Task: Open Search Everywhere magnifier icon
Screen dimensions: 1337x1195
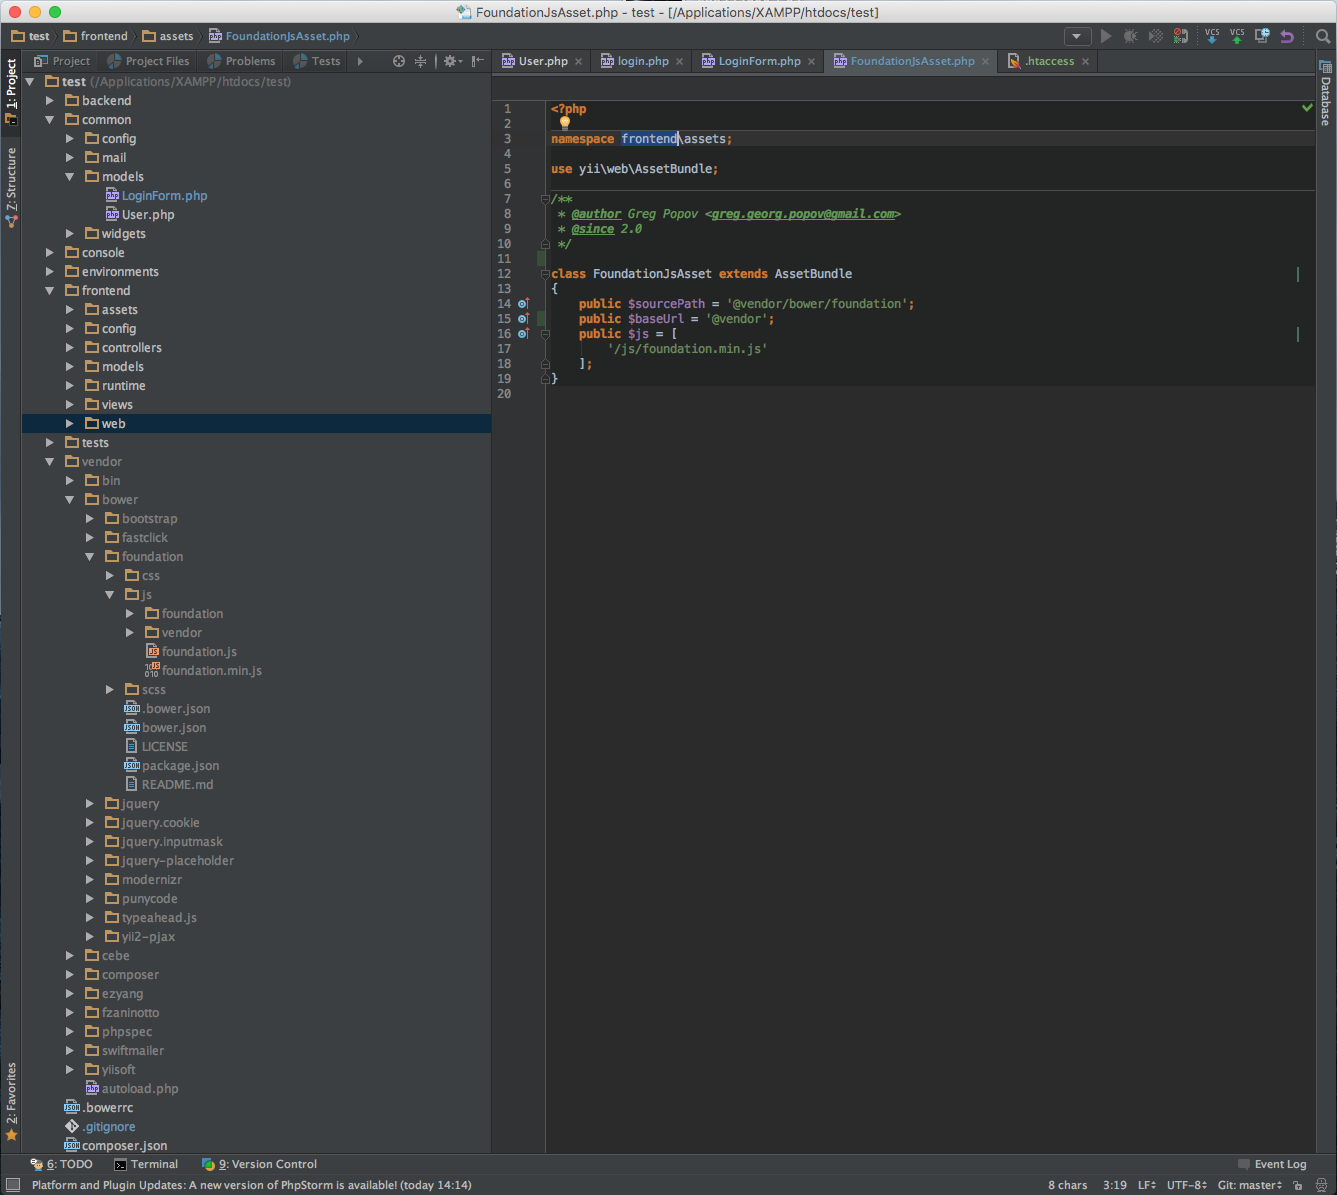Action: pyautogui.click(x=1323, y=36)
